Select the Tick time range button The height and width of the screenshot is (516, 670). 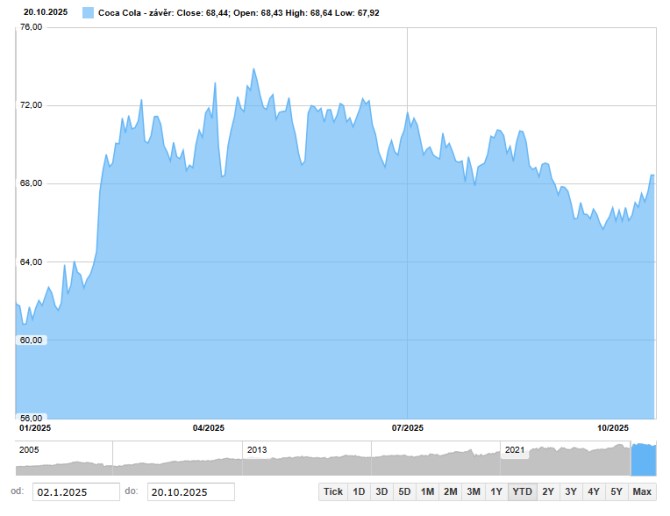click(333, 491)
